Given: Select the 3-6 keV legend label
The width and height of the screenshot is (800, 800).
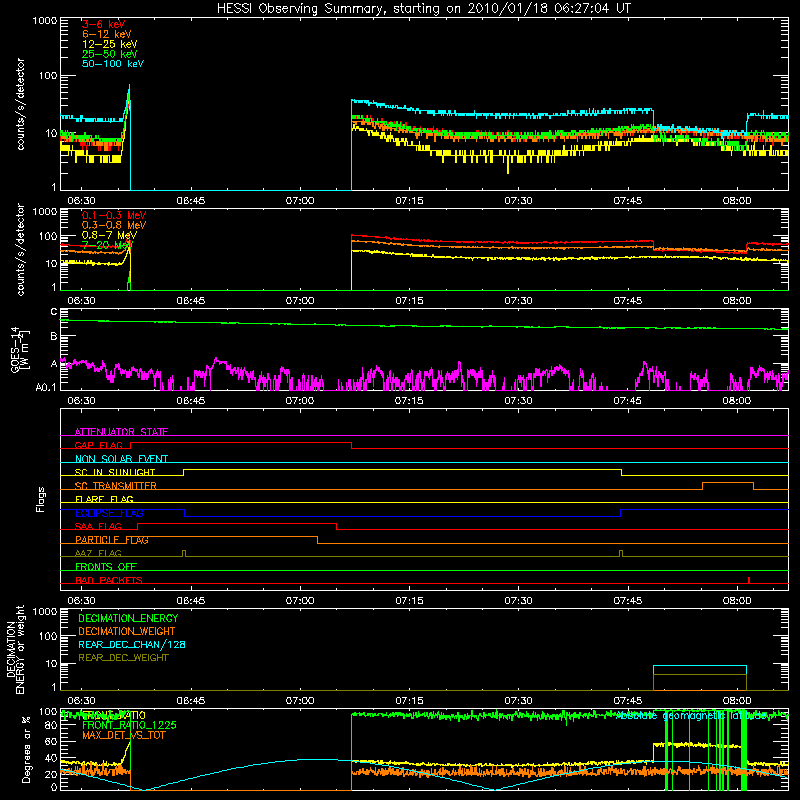Looking at the screenshot, I should click(x=104, y=24).
